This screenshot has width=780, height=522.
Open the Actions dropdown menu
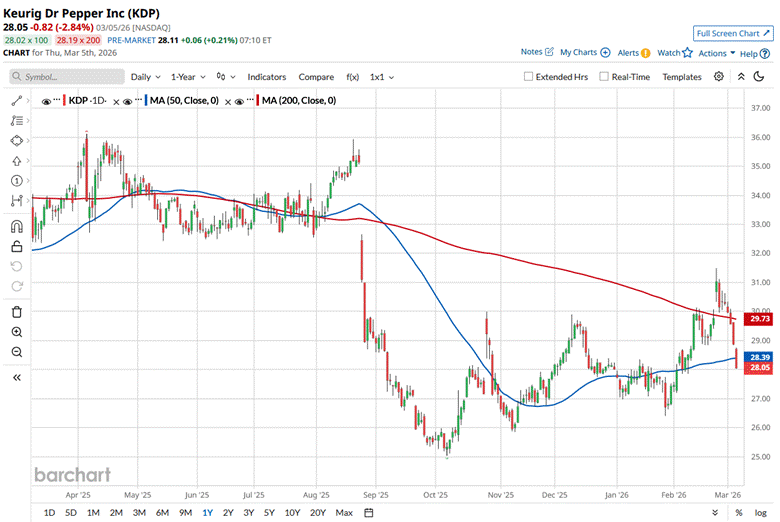pos(717,53)
